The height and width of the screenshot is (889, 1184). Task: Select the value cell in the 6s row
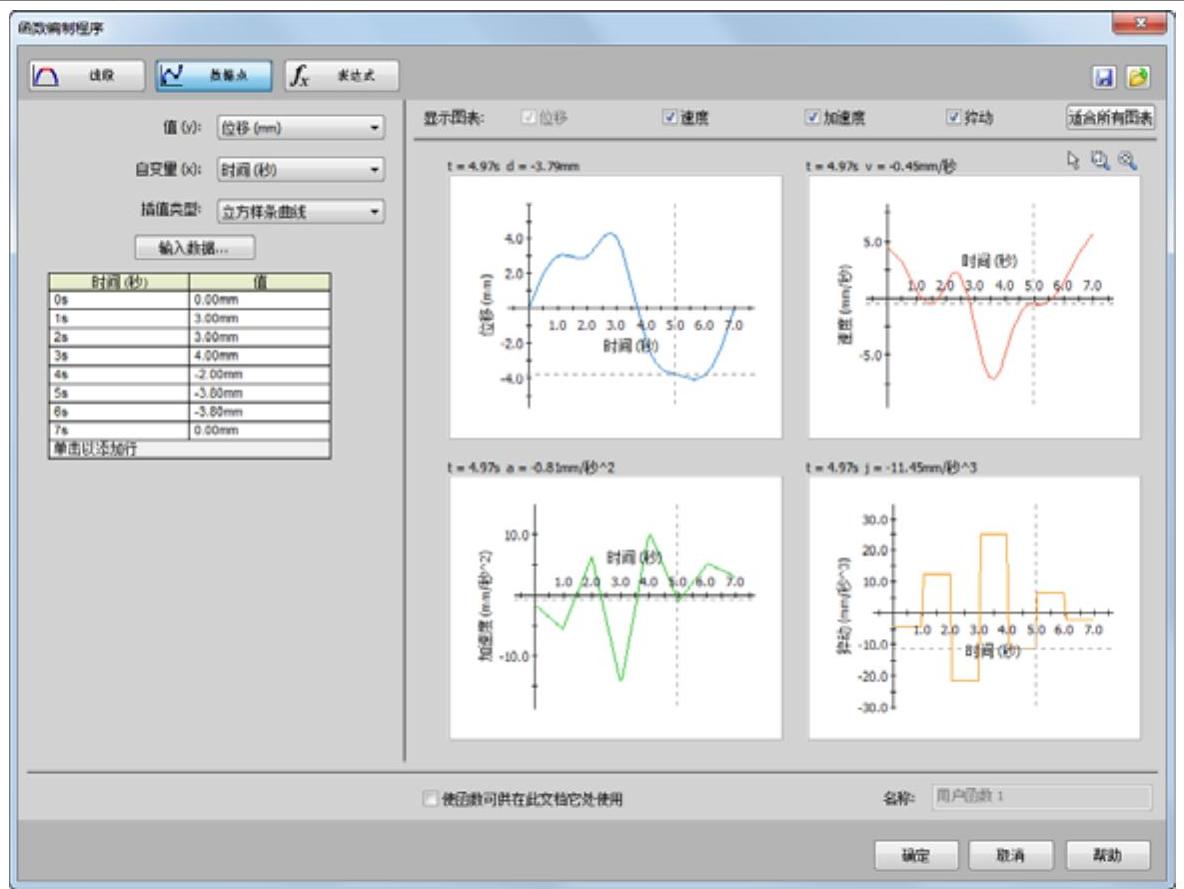(260, 412)
